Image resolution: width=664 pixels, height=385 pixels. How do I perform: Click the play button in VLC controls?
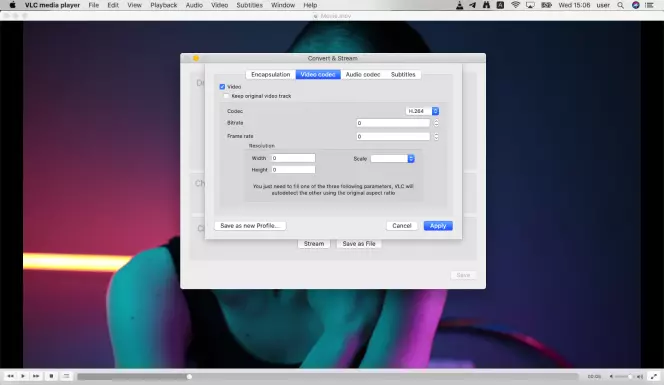[x=23, y=376]
